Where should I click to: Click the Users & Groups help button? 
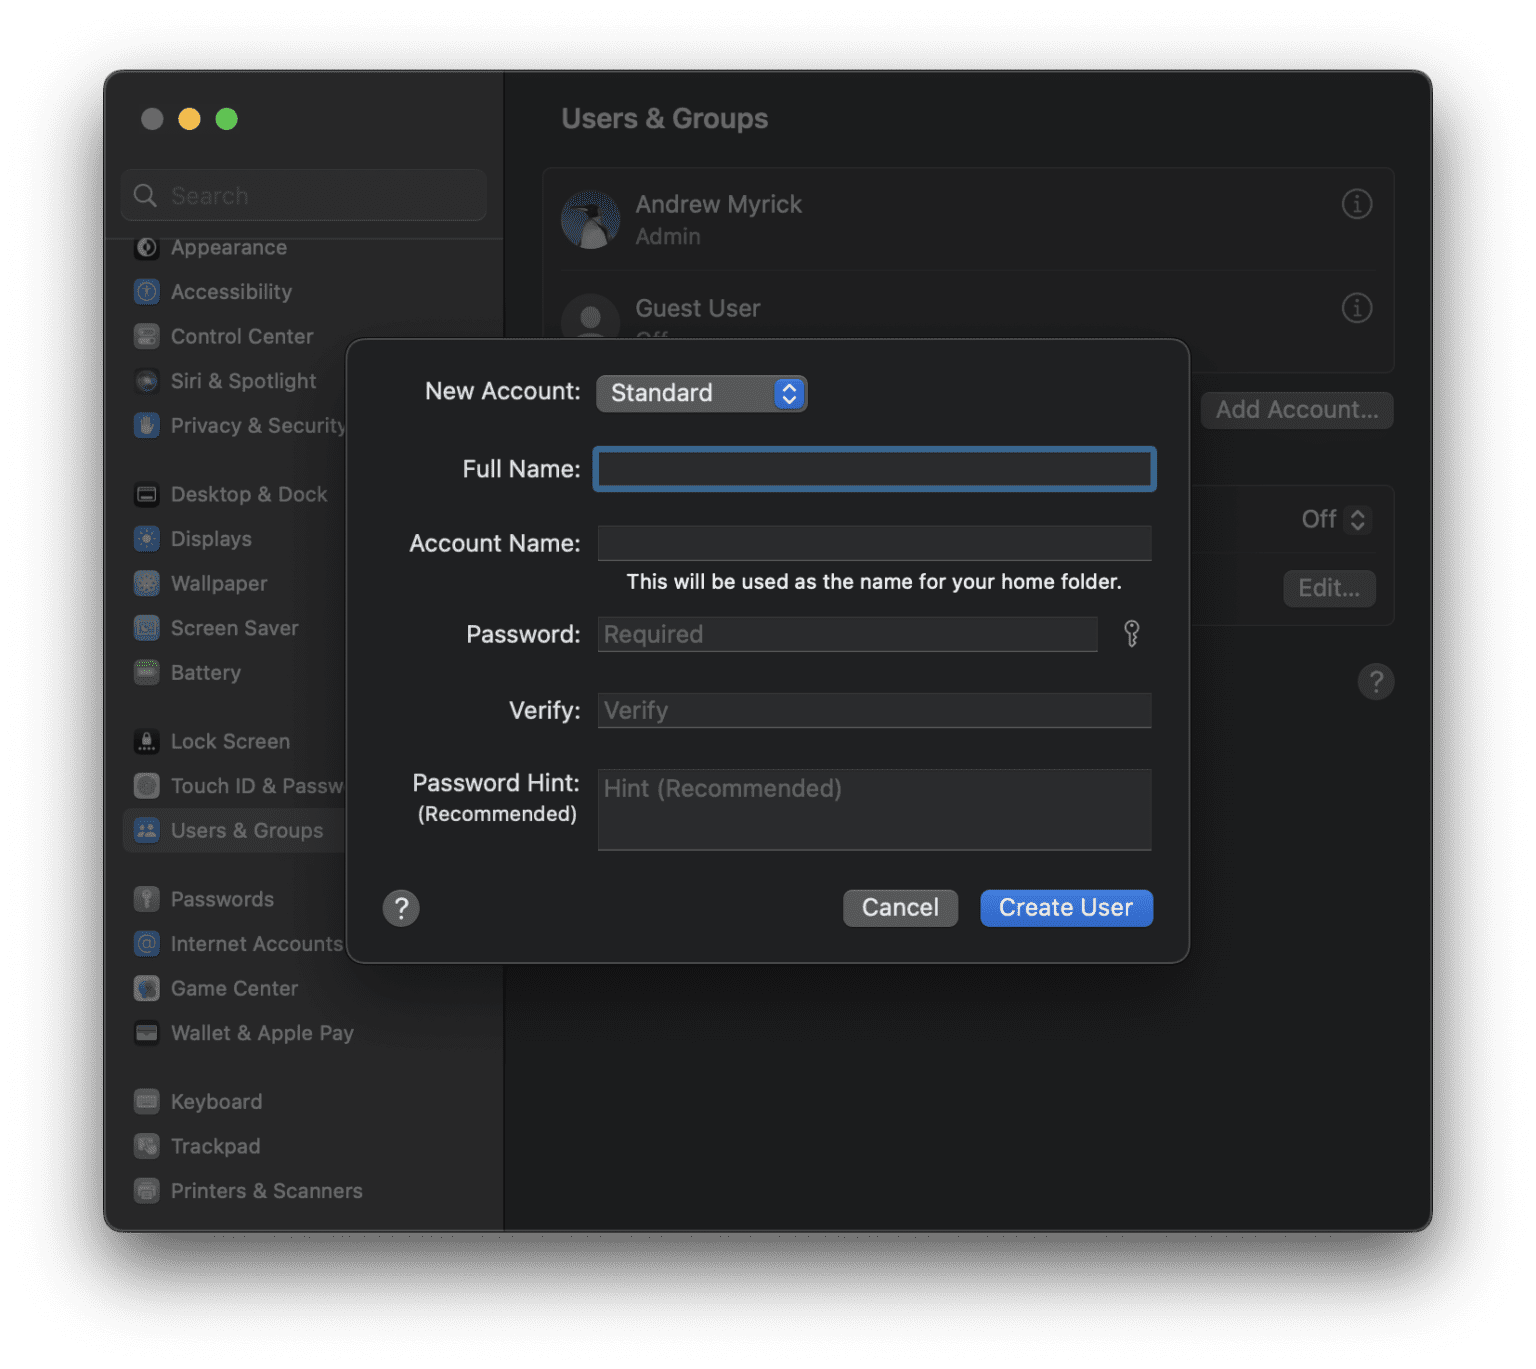click(1376, 682)
